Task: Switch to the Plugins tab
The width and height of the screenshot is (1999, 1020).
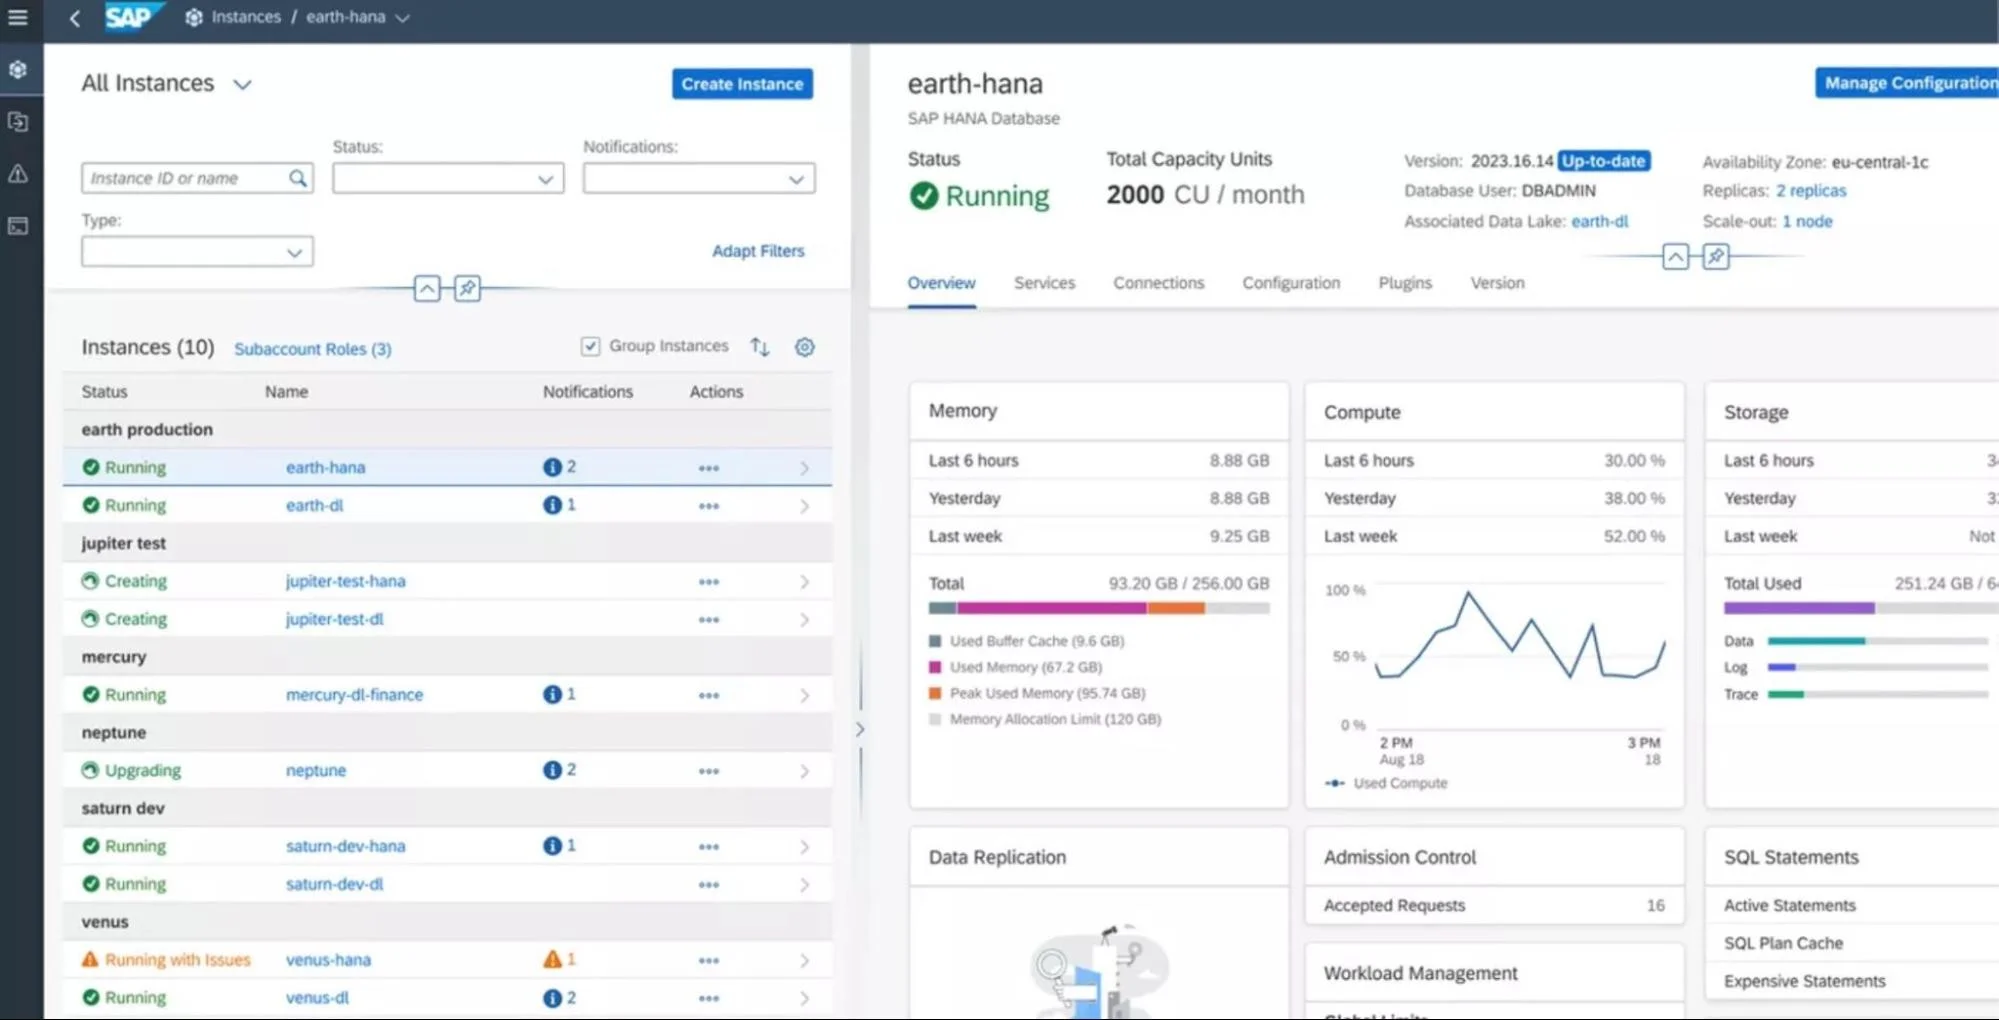Action: pos(1405,283)
